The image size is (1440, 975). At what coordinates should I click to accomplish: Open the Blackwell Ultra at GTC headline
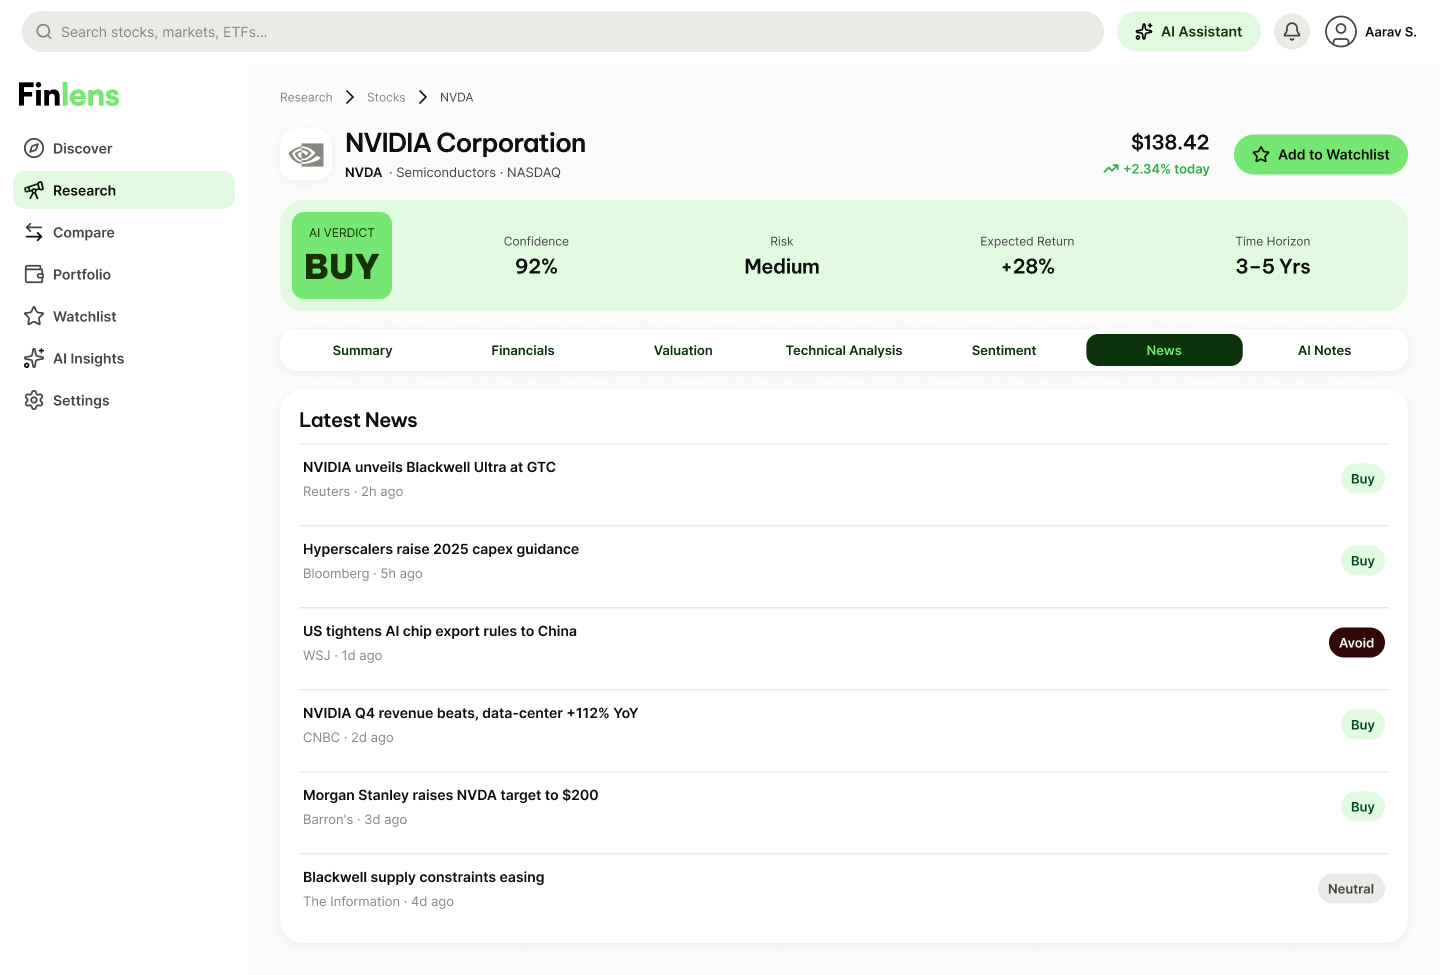tap(429, 467)
